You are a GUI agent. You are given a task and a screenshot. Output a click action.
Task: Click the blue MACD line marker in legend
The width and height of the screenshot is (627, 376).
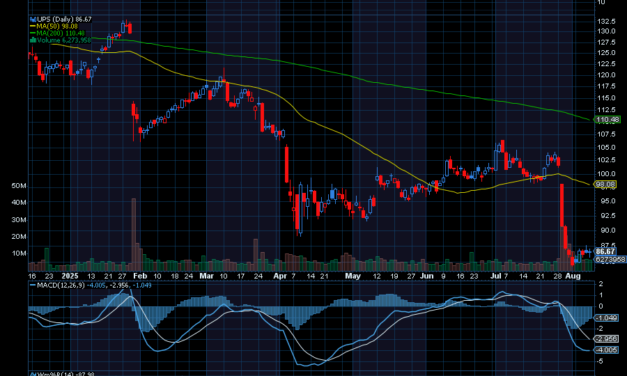[x=33, y=285]
